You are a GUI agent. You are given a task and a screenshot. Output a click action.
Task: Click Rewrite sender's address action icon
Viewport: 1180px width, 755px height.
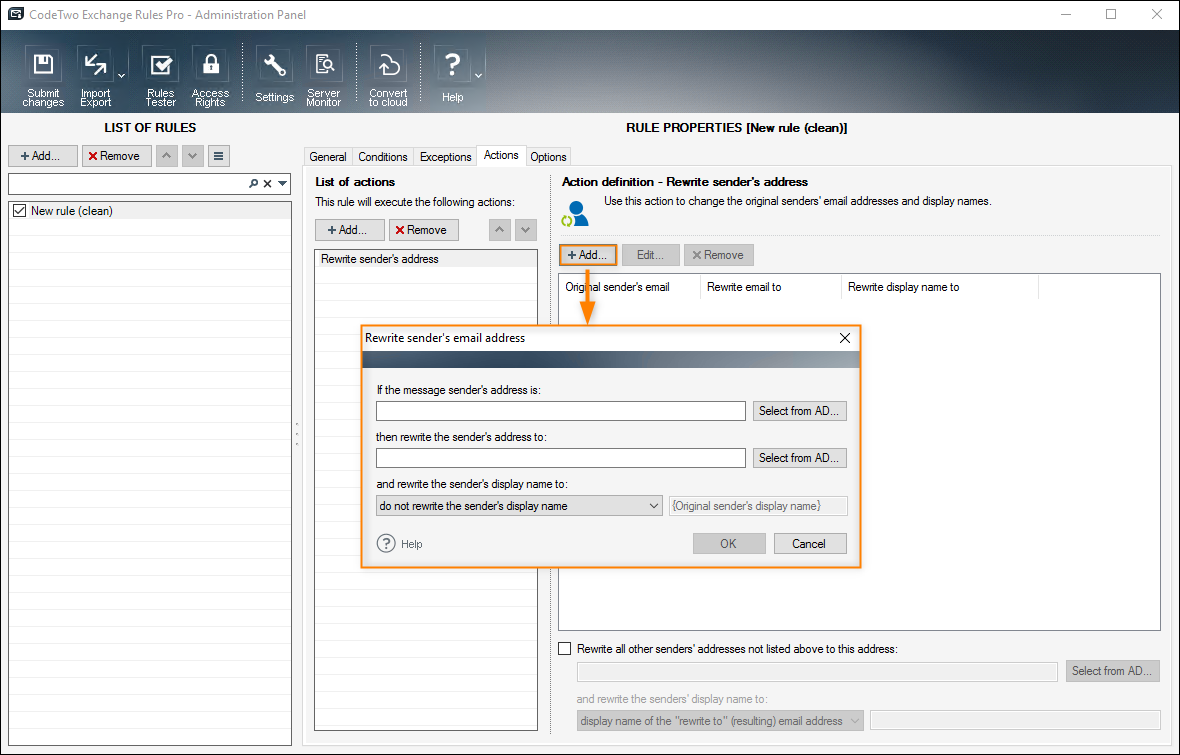(576, 214)
